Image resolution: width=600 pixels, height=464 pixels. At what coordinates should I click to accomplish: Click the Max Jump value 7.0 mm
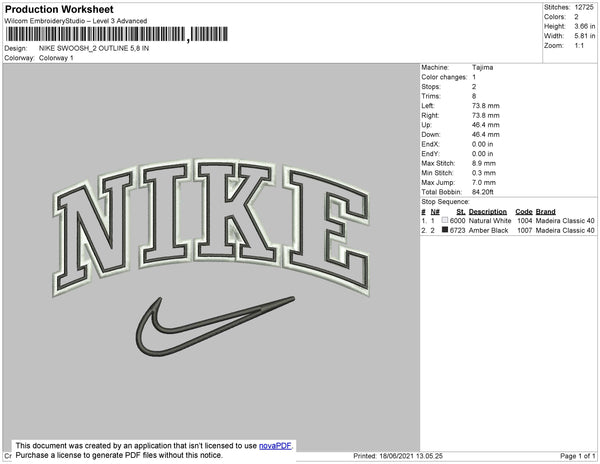[484, 182]
